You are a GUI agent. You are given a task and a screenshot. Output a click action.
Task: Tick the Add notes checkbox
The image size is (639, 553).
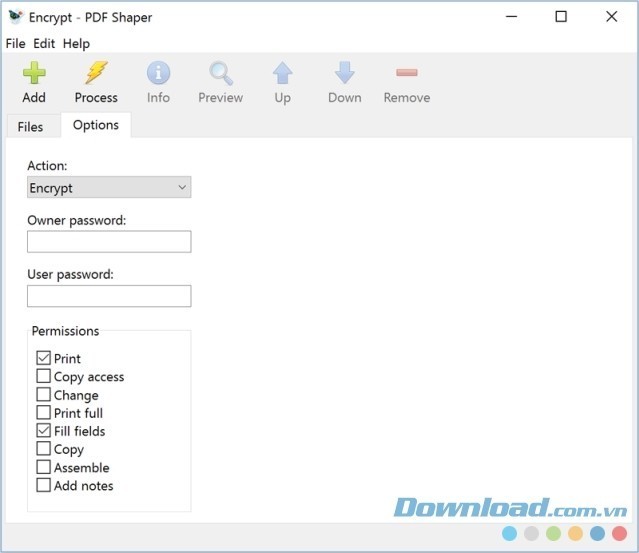click(44, 485)
